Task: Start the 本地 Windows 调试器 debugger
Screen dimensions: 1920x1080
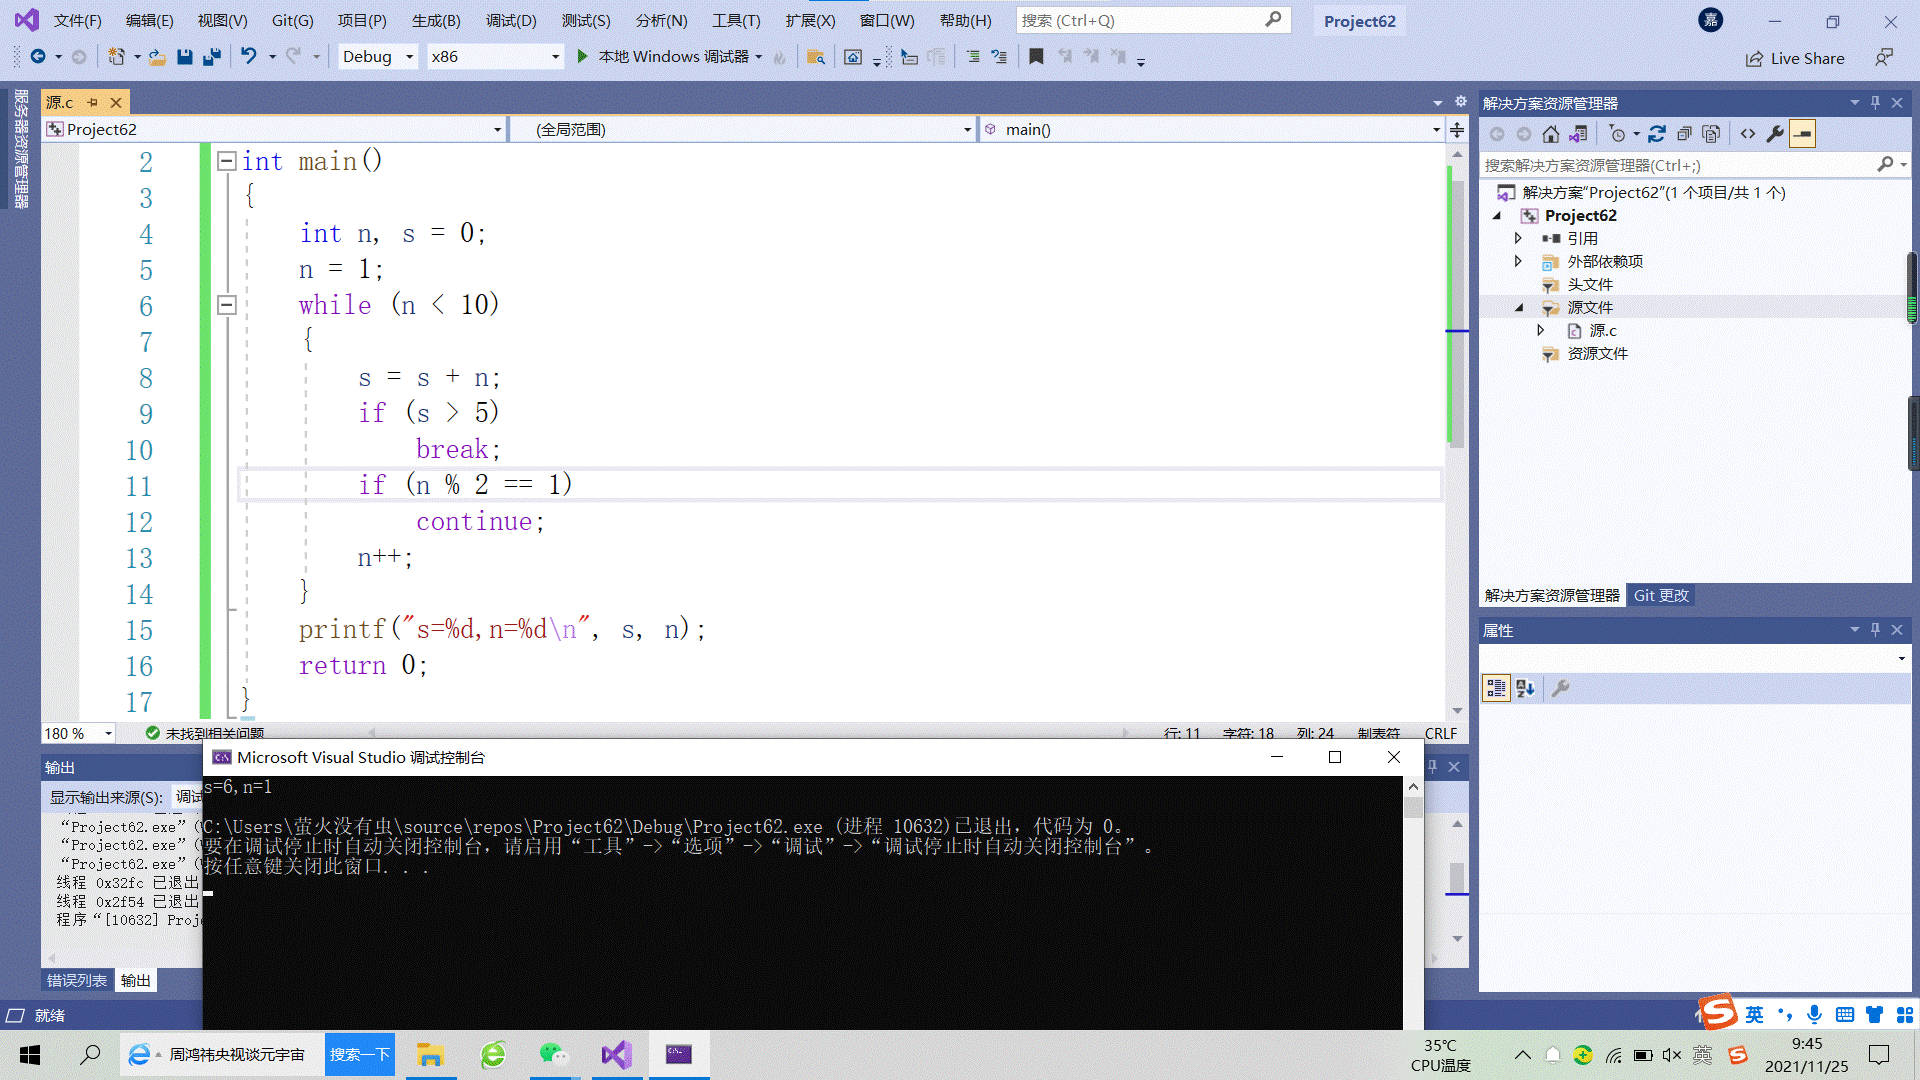Action: pos(582,57)
